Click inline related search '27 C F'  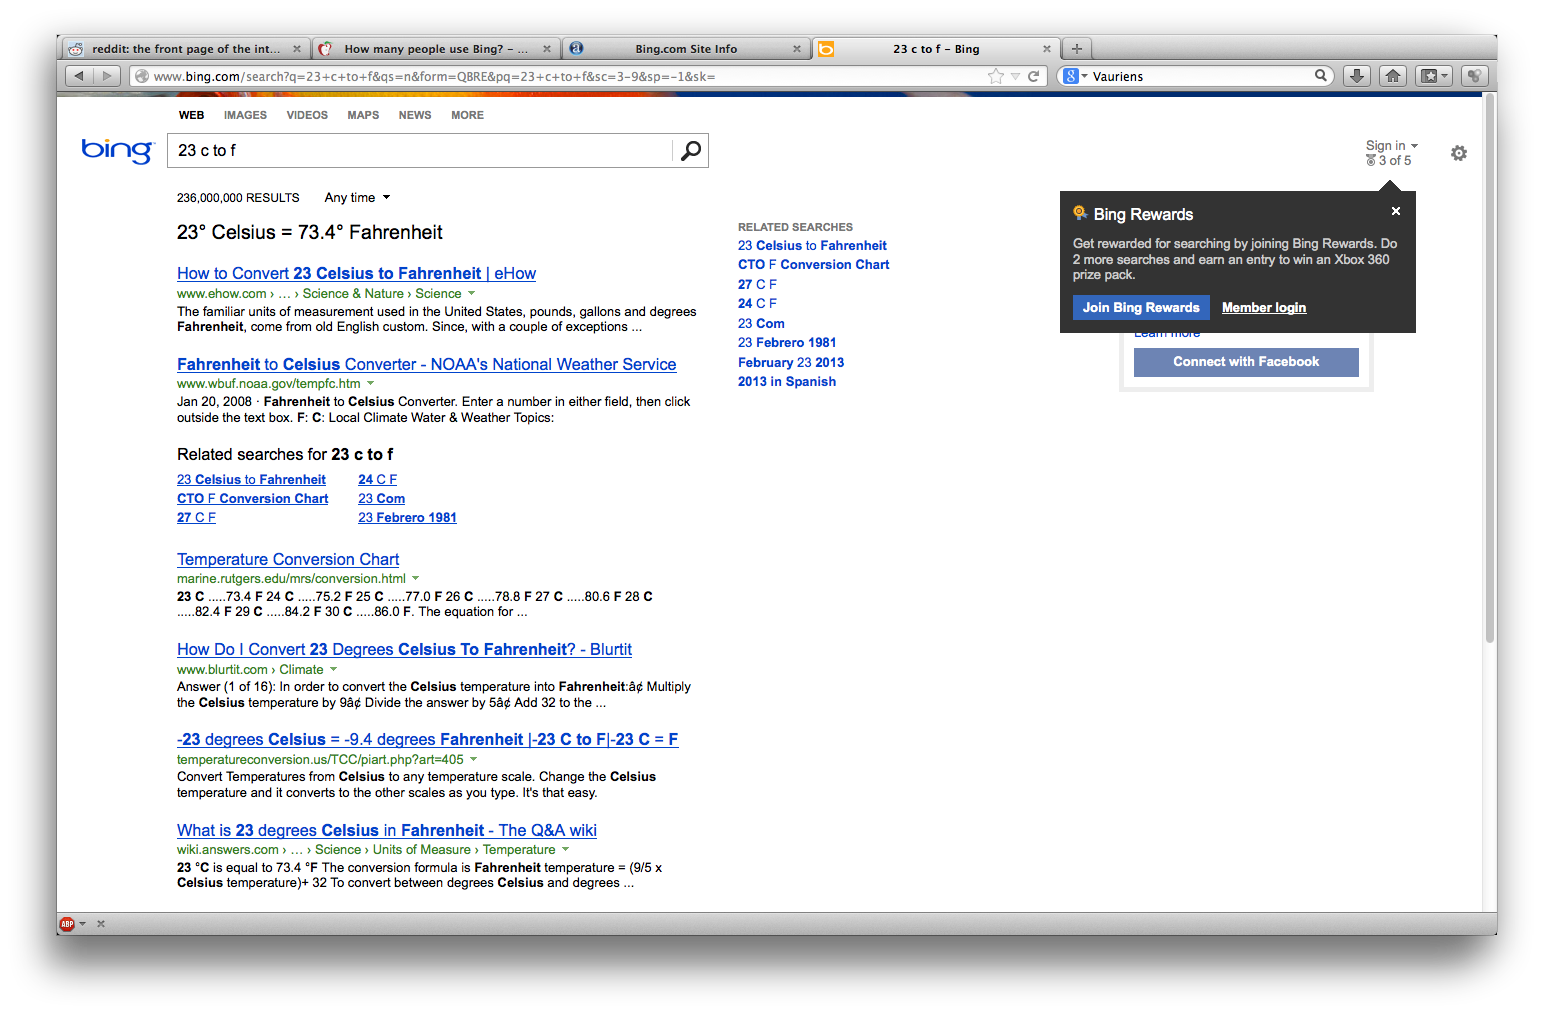[196, 518]
